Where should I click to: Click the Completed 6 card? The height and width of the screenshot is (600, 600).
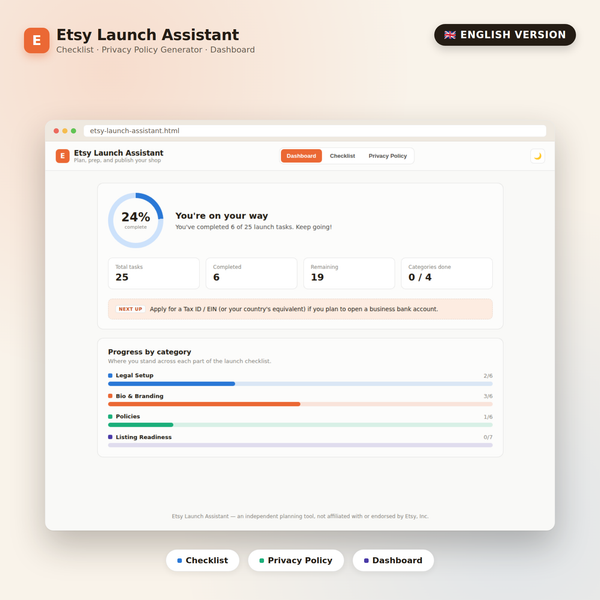251,273
